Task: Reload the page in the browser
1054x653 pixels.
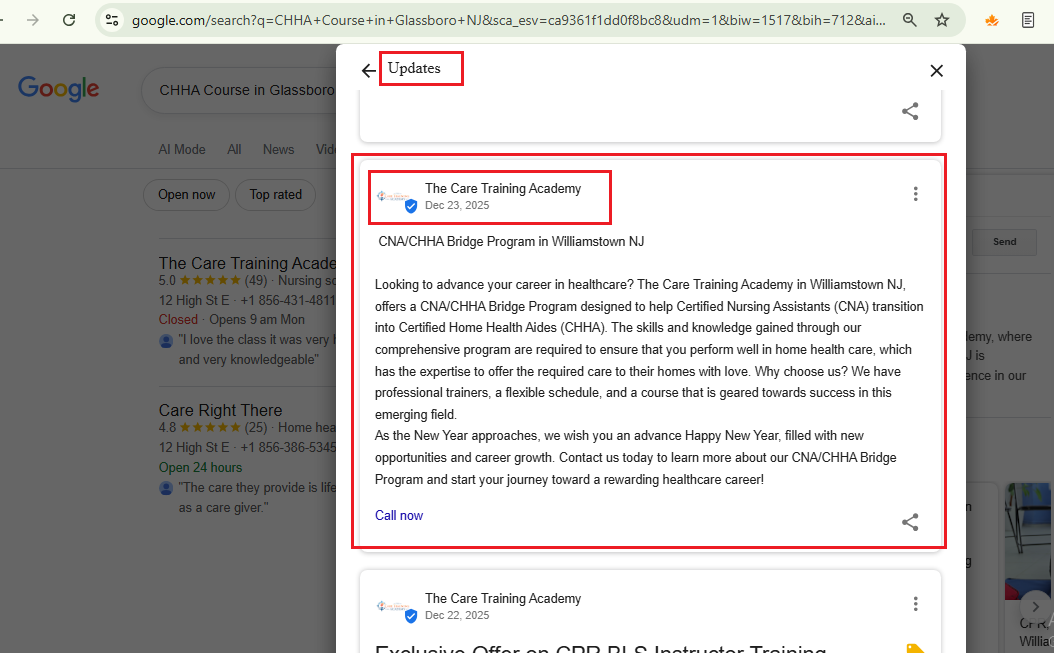Action: pos(69,20)
